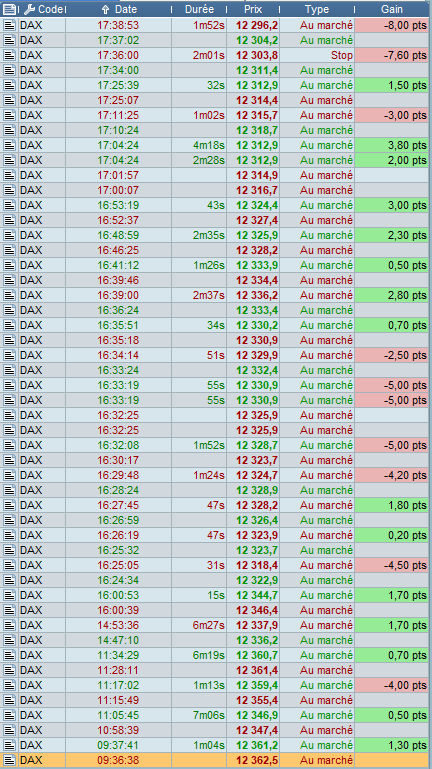
Task: Open the detail icon for the 16:39:00 order
Action: point(9,295)
